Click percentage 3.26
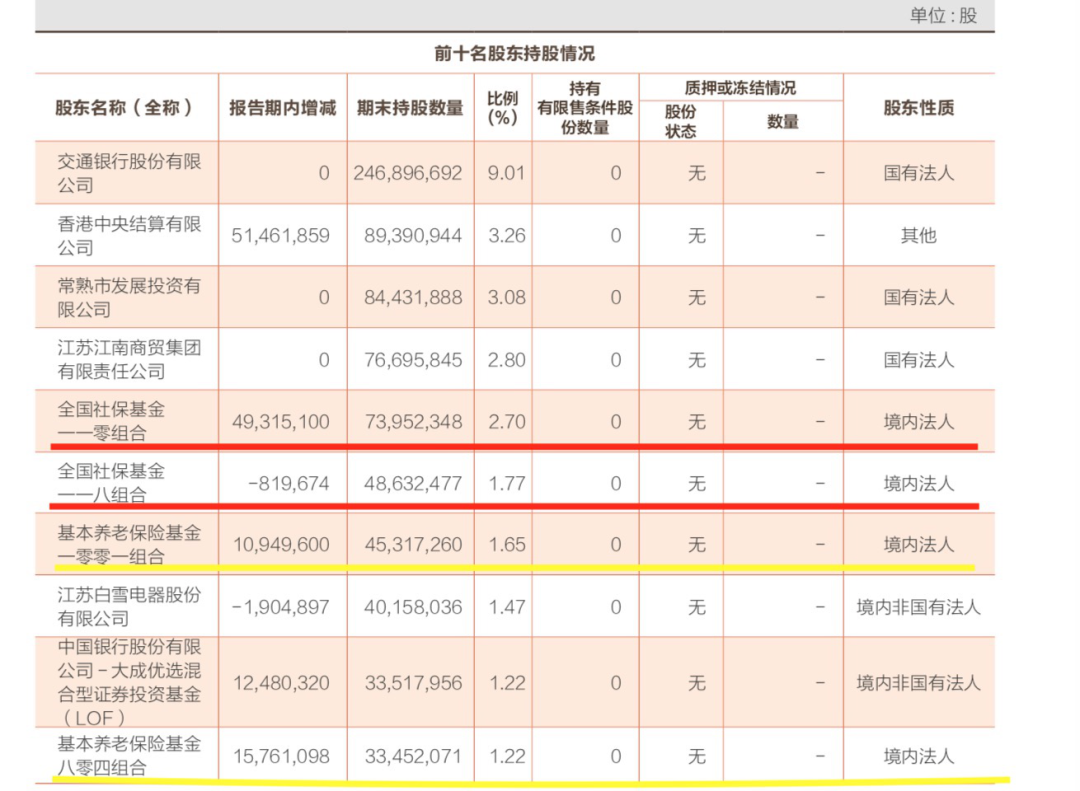Viewport: 1080px width, 791px height. pos(507,236)
